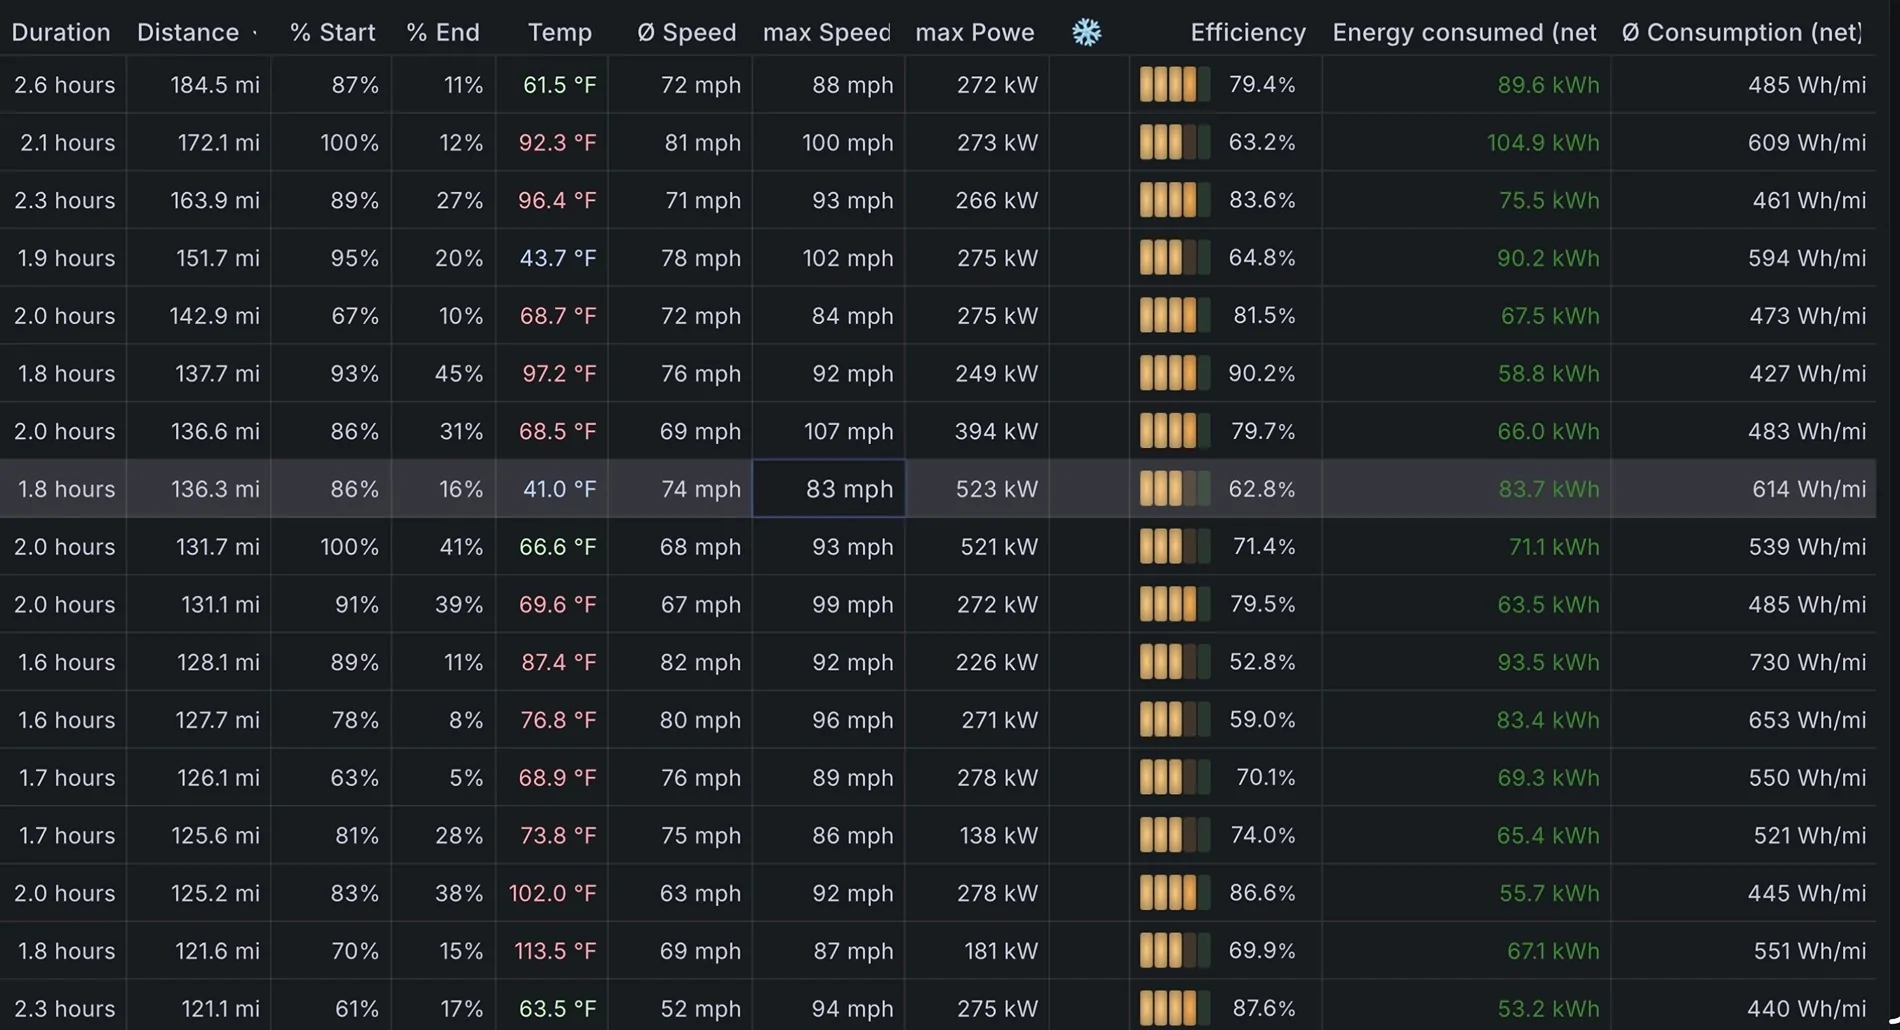Sort table by Duration column header
The image size is (1900, 1030).
61,32
